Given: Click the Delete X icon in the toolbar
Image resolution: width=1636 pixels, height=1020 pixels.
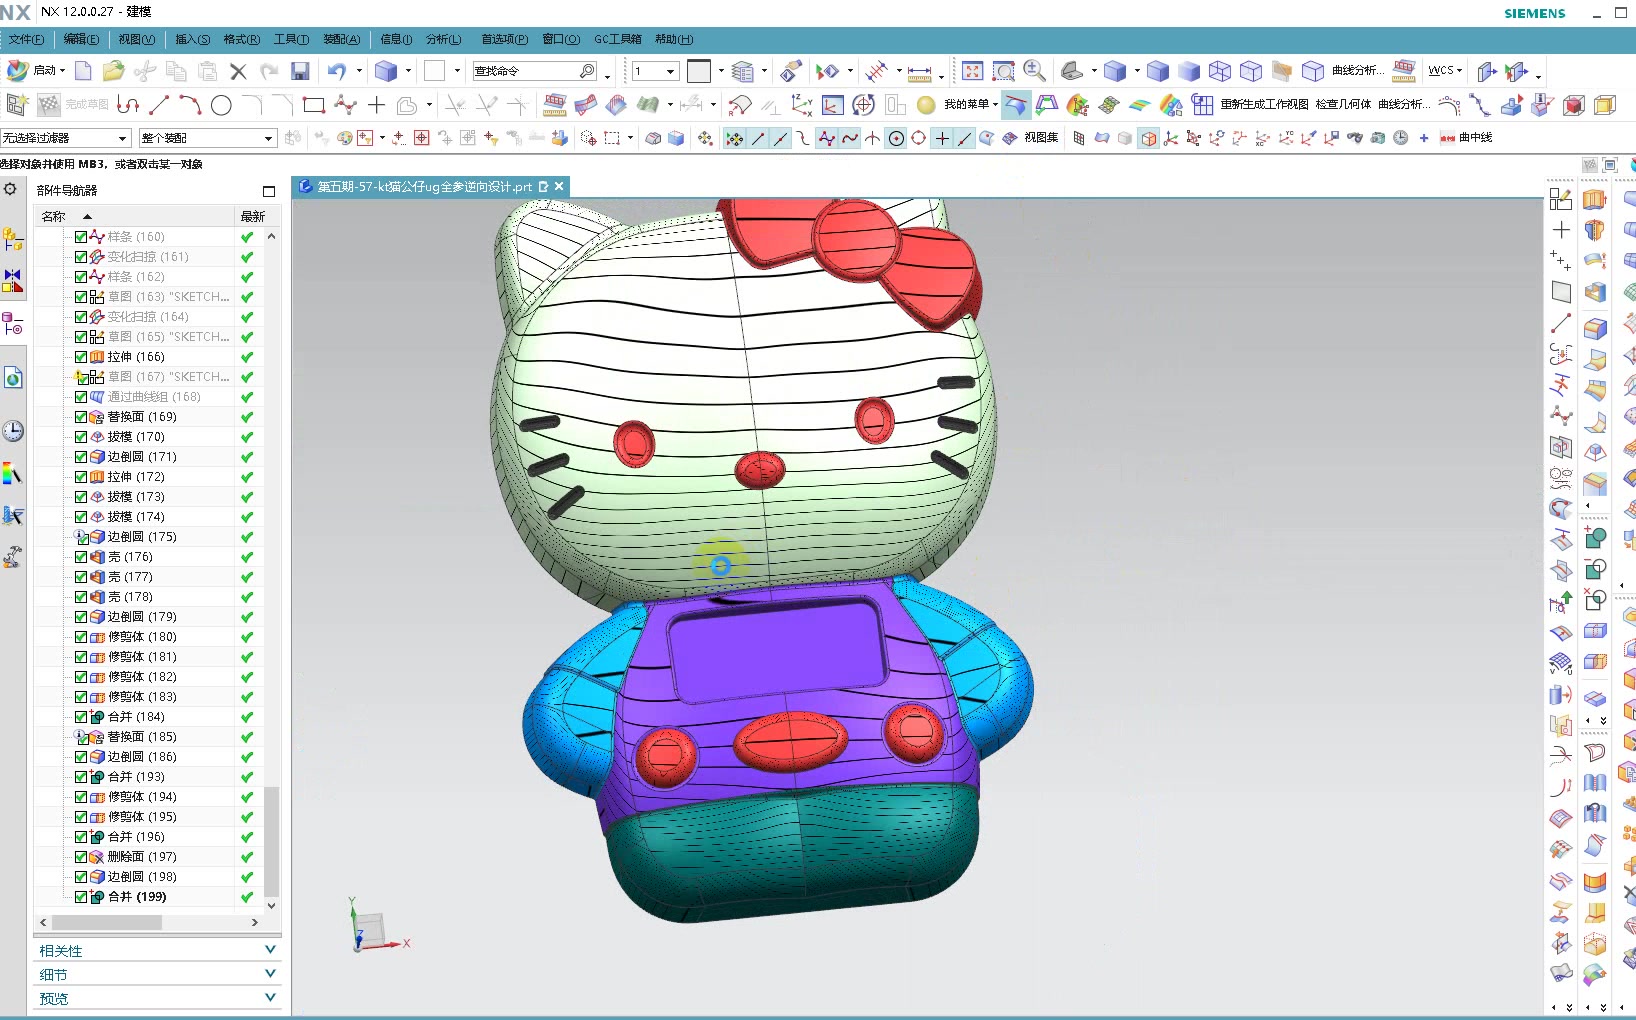Looking at the screenshot, I should [238, 71].
